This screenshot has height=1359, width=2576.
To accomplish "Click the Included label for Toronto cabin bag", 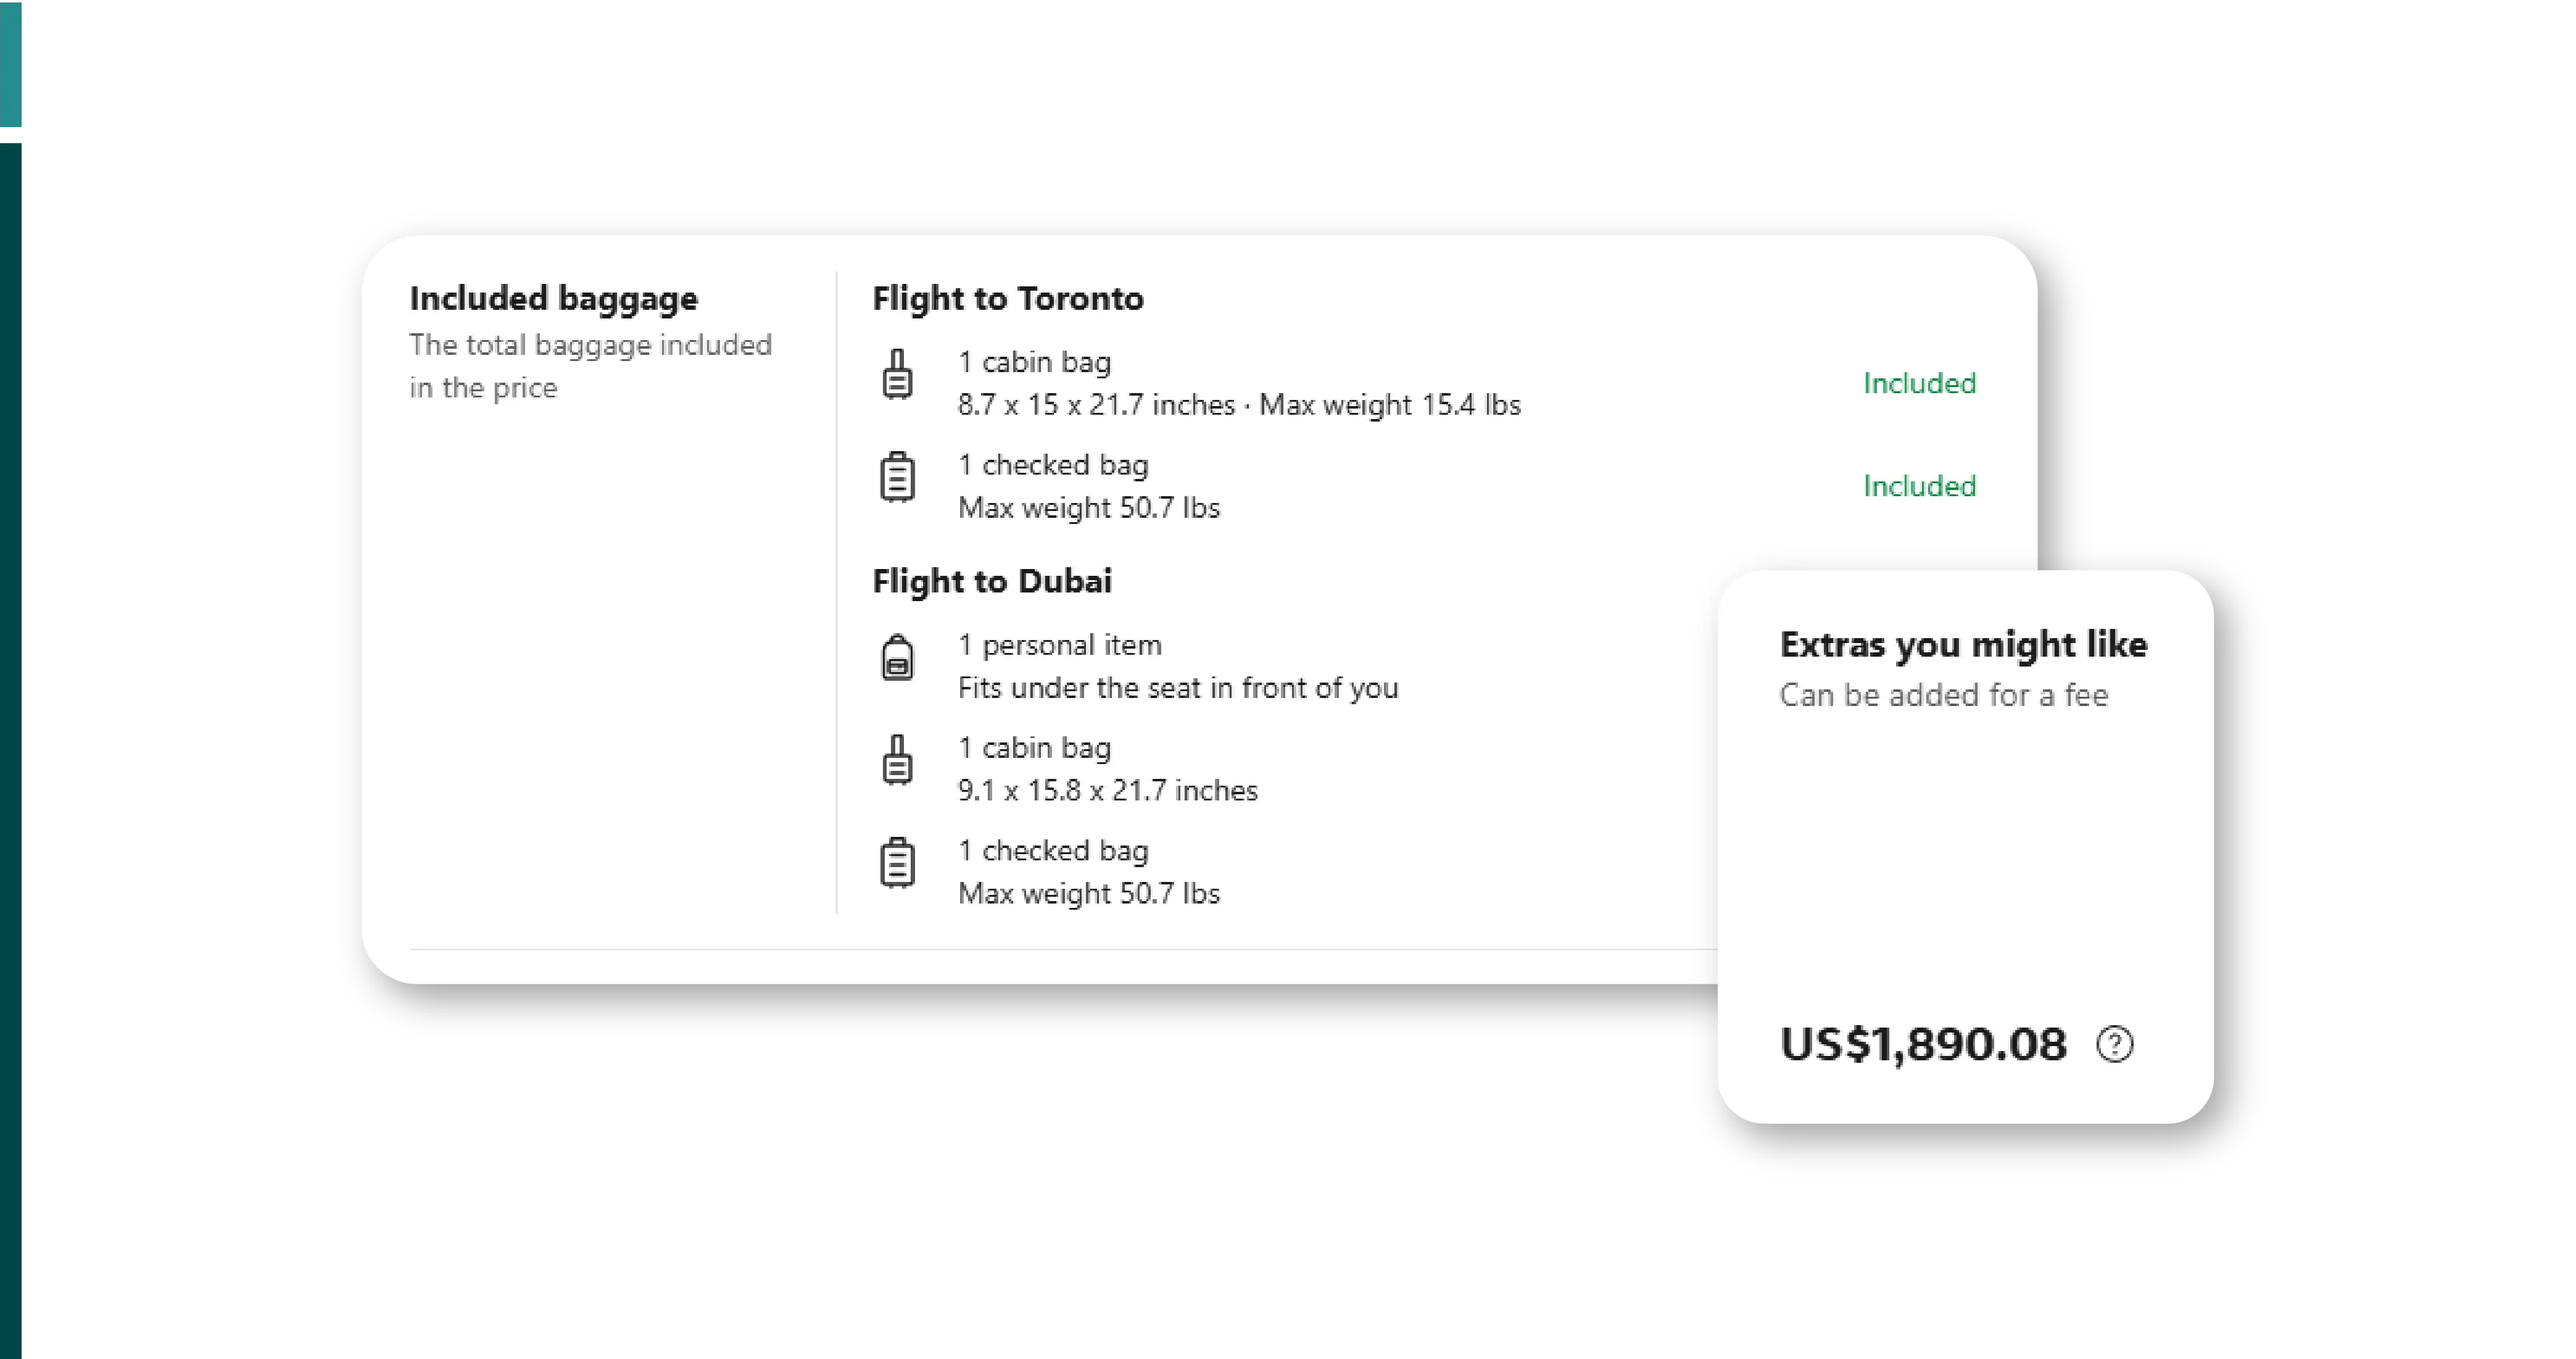I will click(1919, 383).
